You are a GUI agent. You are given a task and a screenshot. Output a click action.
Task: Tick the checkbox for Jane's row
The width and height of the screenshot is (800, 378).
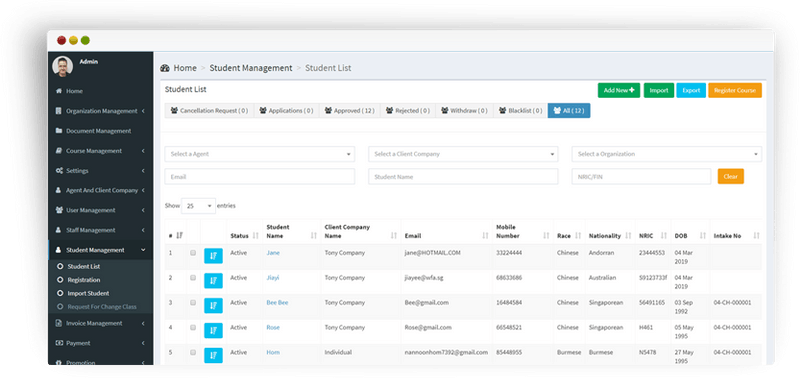click(x=193, y=253)
